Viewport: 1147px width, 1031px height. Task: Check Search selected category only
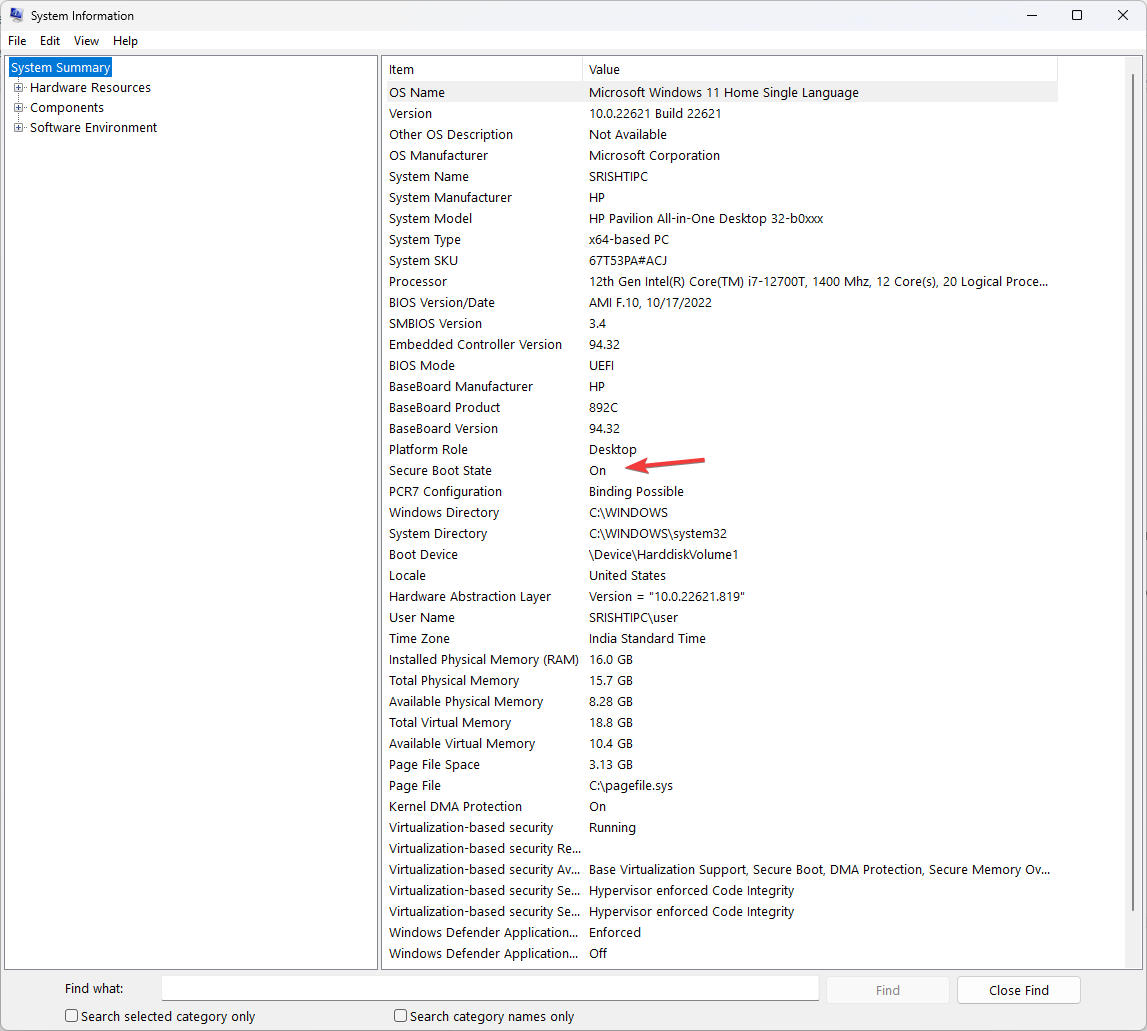click(x=72, y=1016)
